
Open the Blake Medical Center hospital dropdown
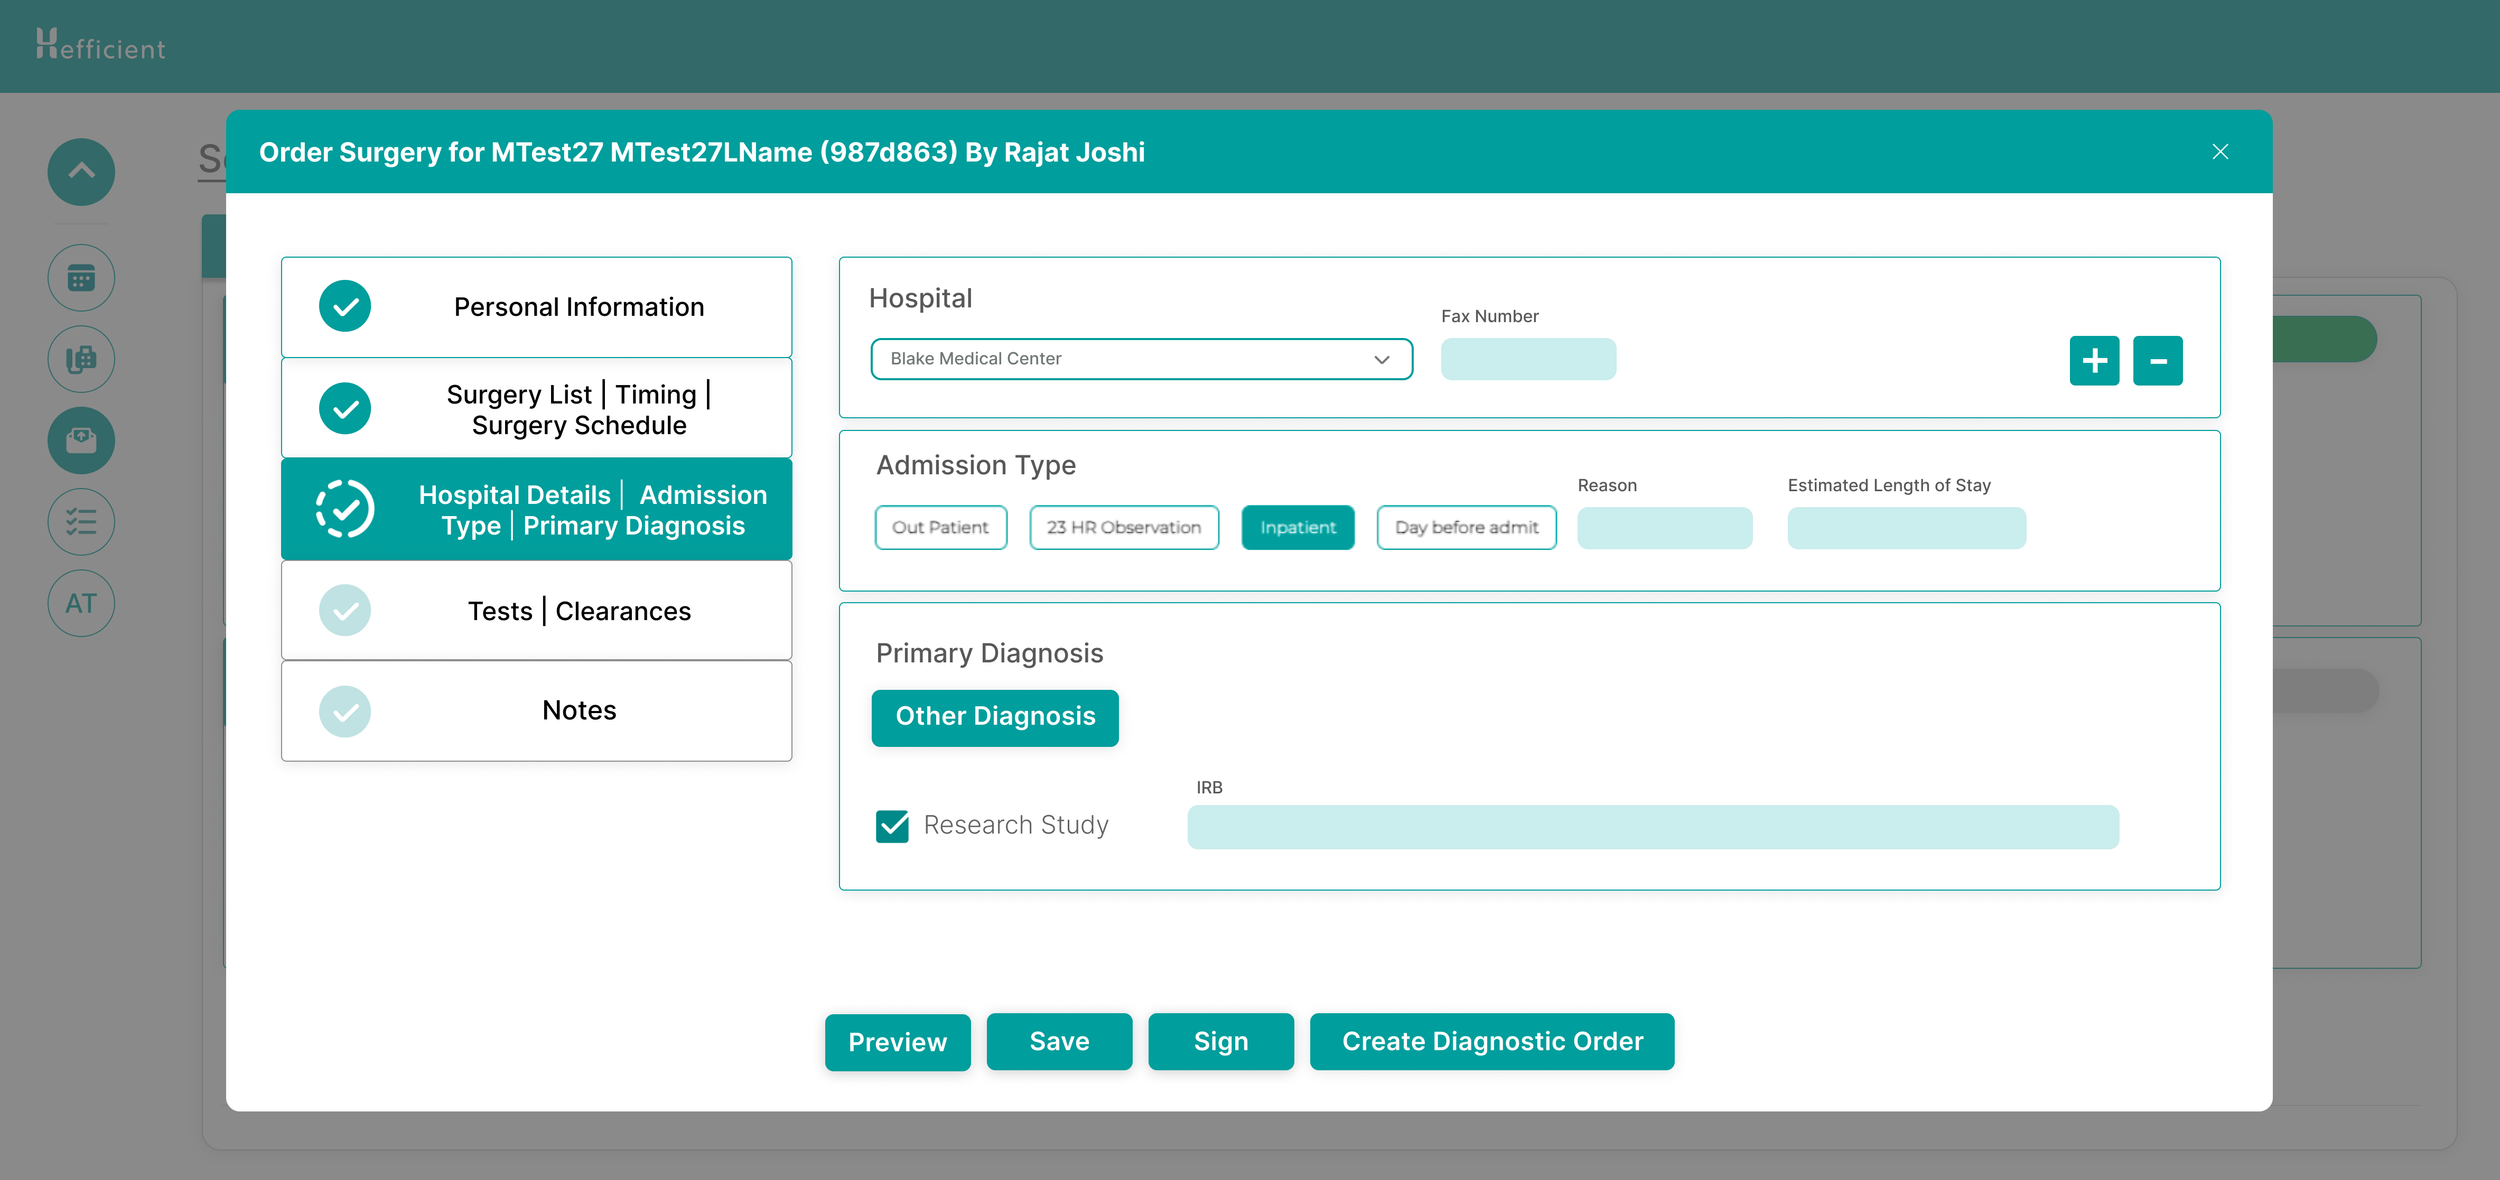1140,359
